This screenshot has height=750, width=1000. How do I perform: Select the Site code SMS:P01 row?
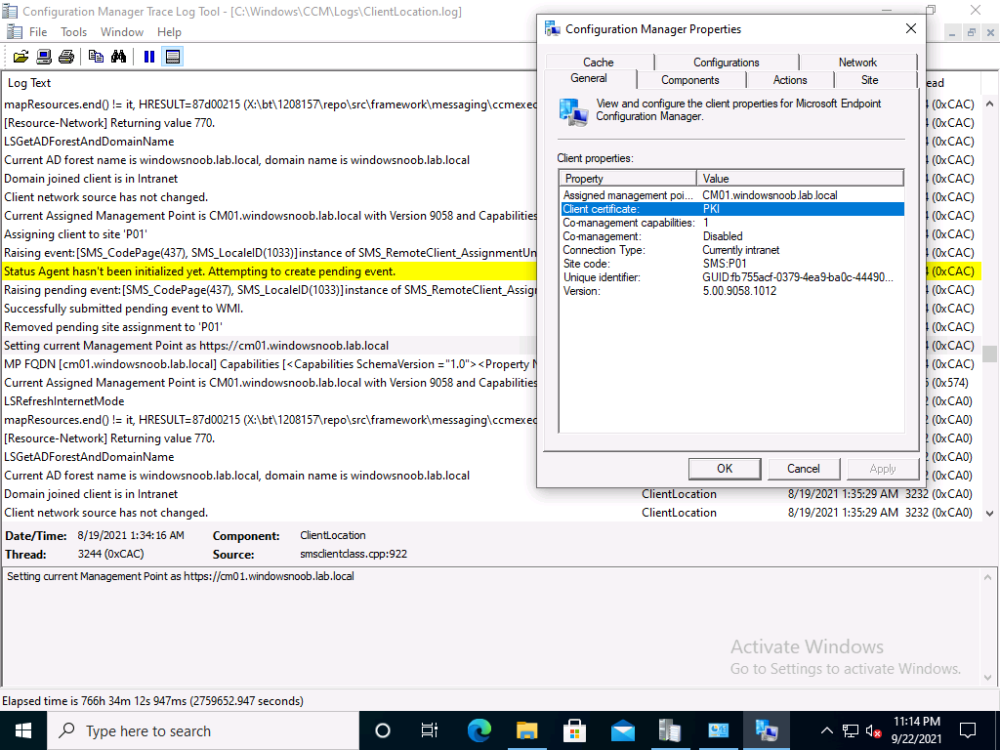732,264
